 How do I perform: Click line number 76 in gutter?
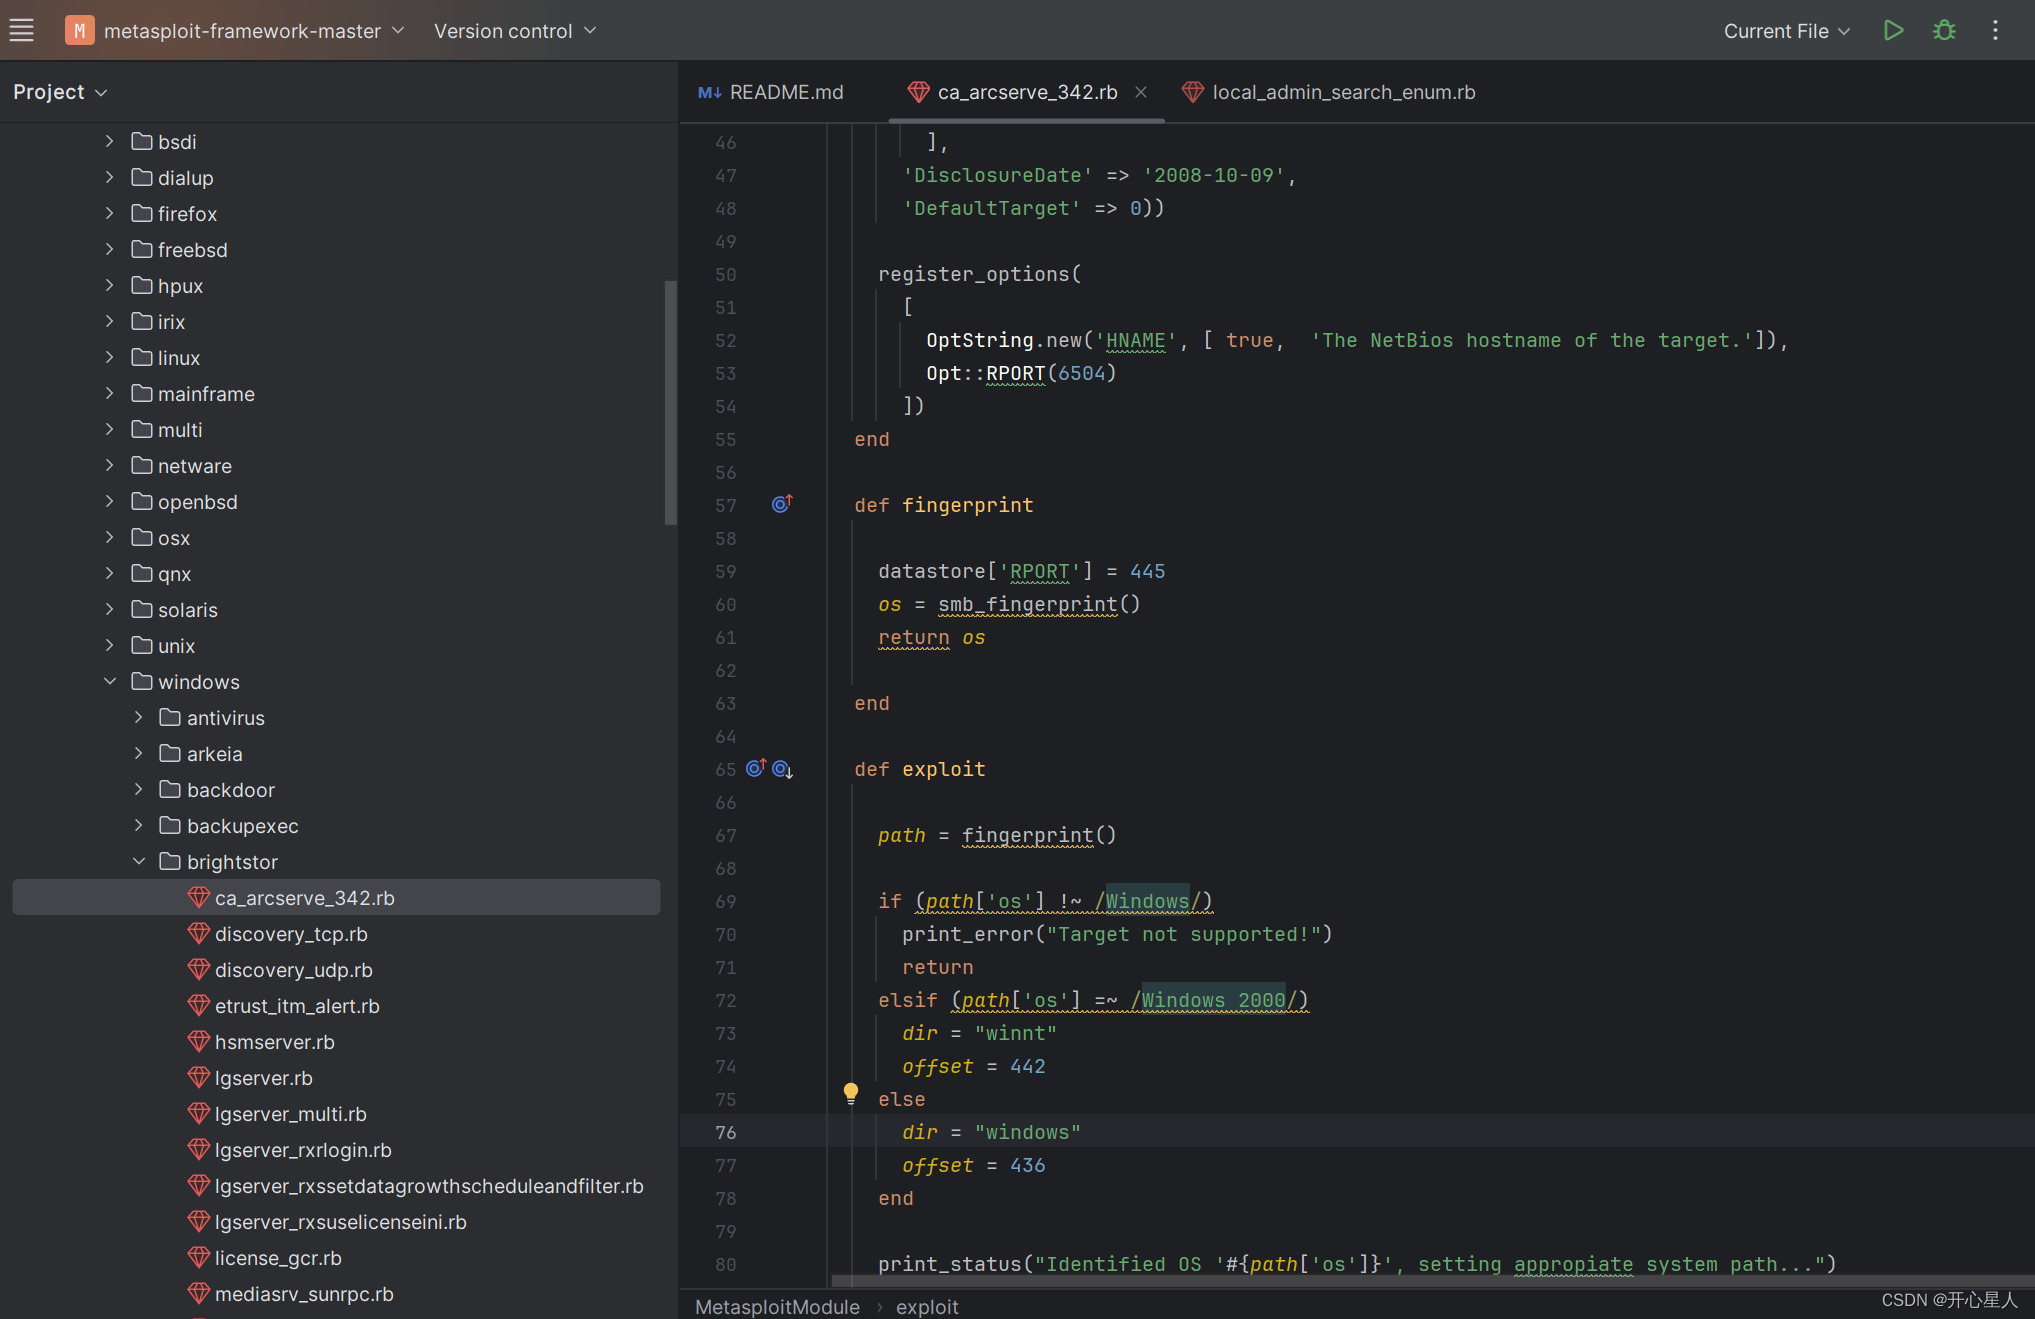coord(726,1132)
